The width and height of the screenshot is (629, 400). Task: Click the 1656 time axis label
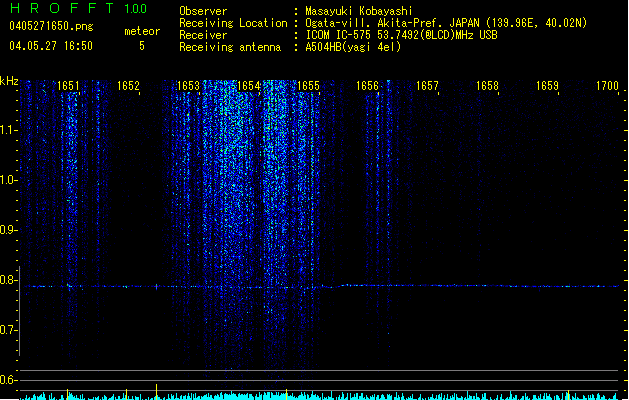367,86
